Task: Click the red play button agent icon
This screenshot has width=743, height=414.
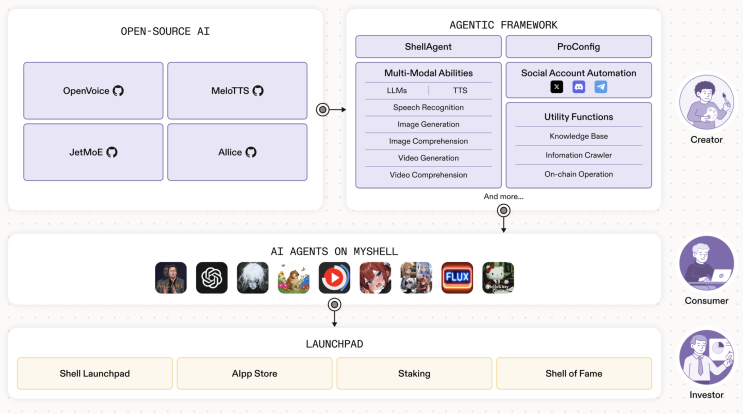Action: click(335, 278)
